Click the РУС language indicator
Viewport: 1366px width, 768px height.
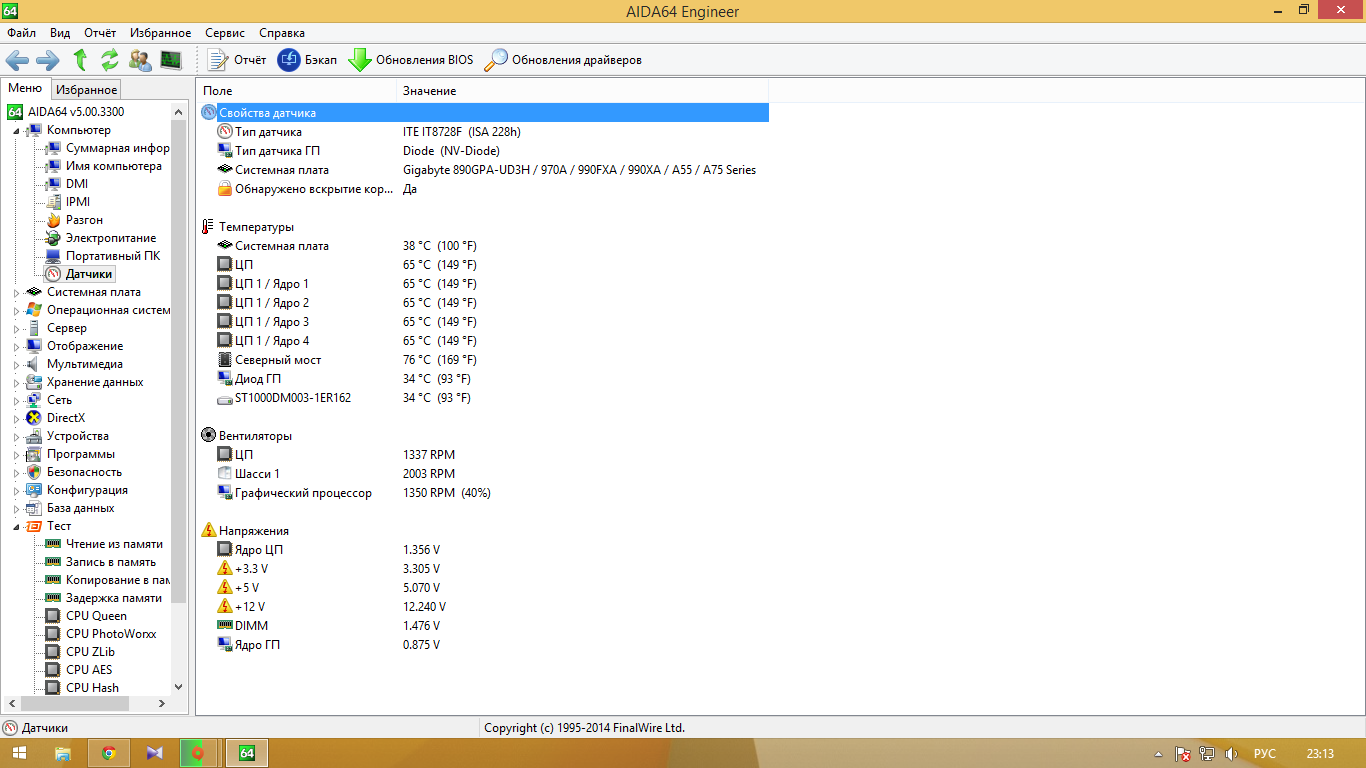click(1265, 754)
